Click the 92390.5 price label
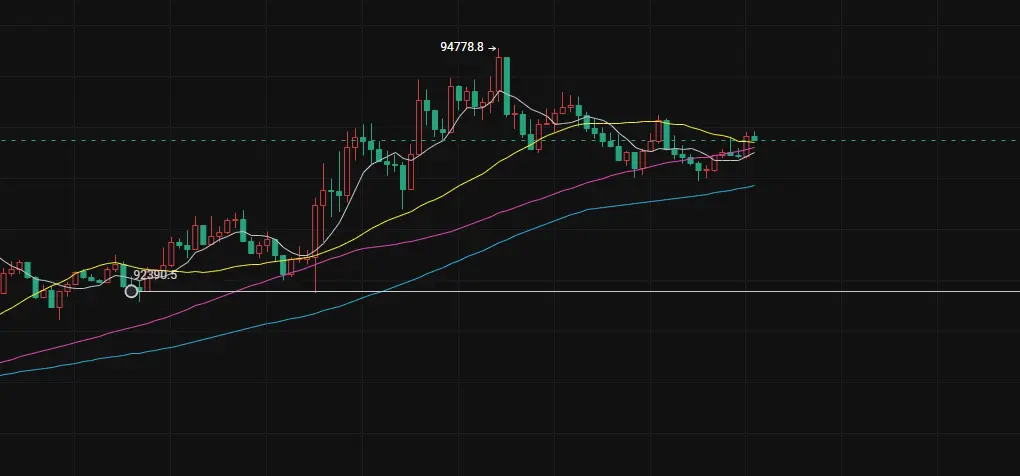1020x476 pixels. (x=155, y=275)
